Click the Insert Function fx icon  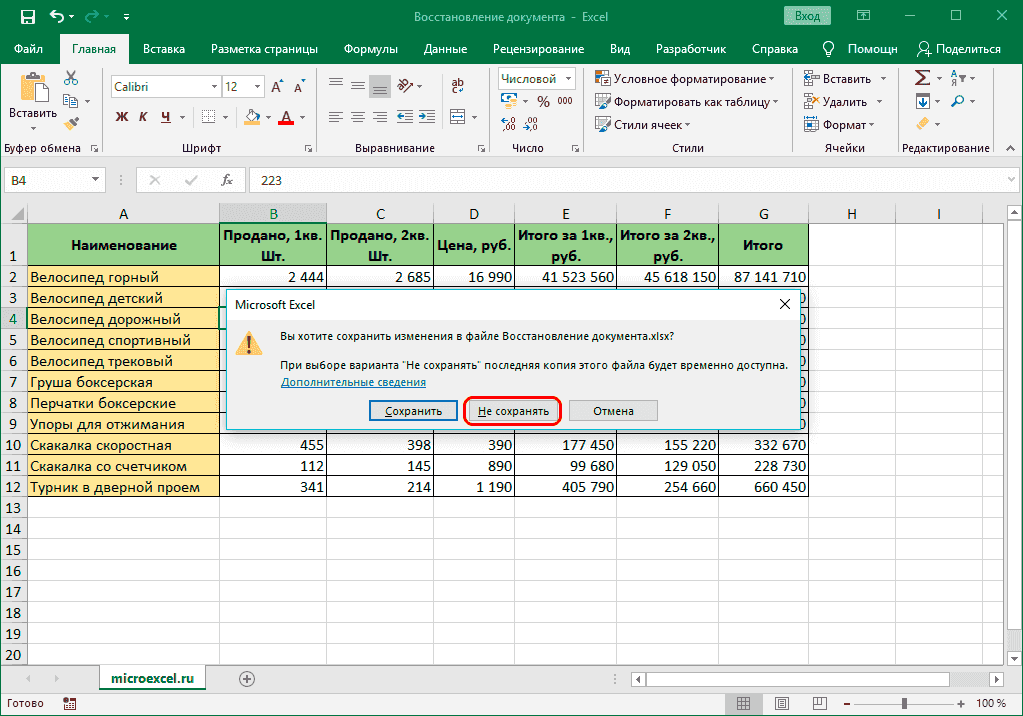[x=227, y=180]
